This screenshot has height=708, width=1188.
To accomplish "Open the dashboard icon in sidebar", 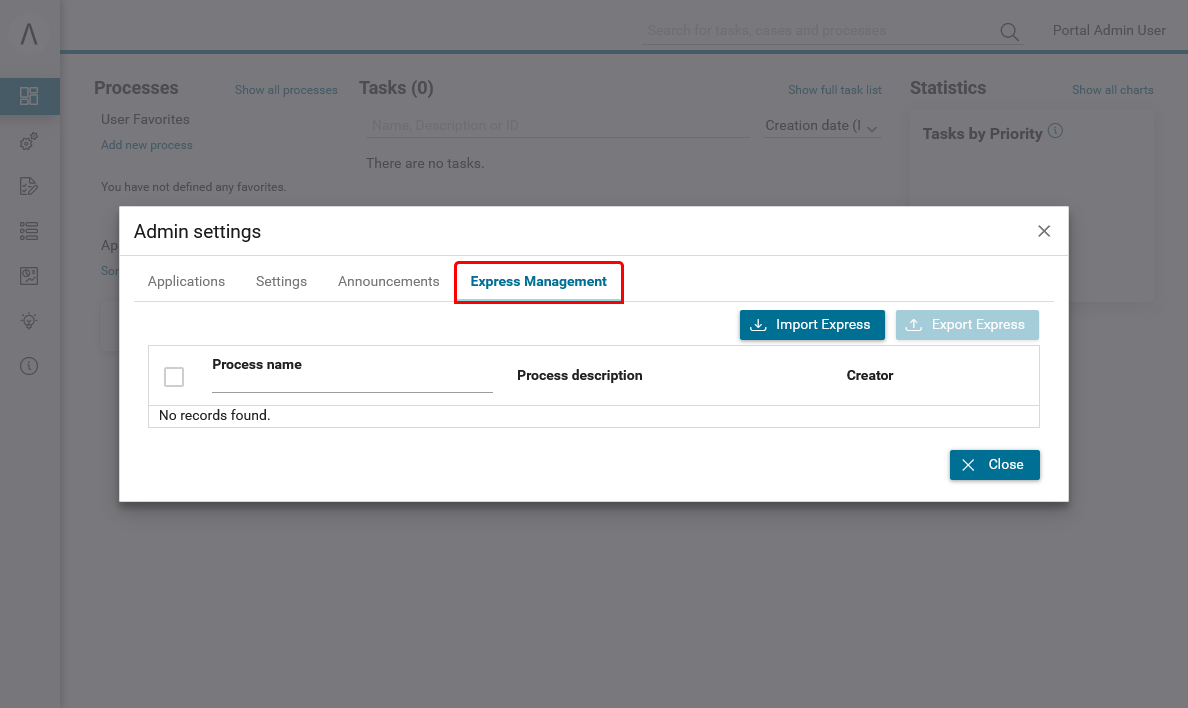I will click(29, 96).
